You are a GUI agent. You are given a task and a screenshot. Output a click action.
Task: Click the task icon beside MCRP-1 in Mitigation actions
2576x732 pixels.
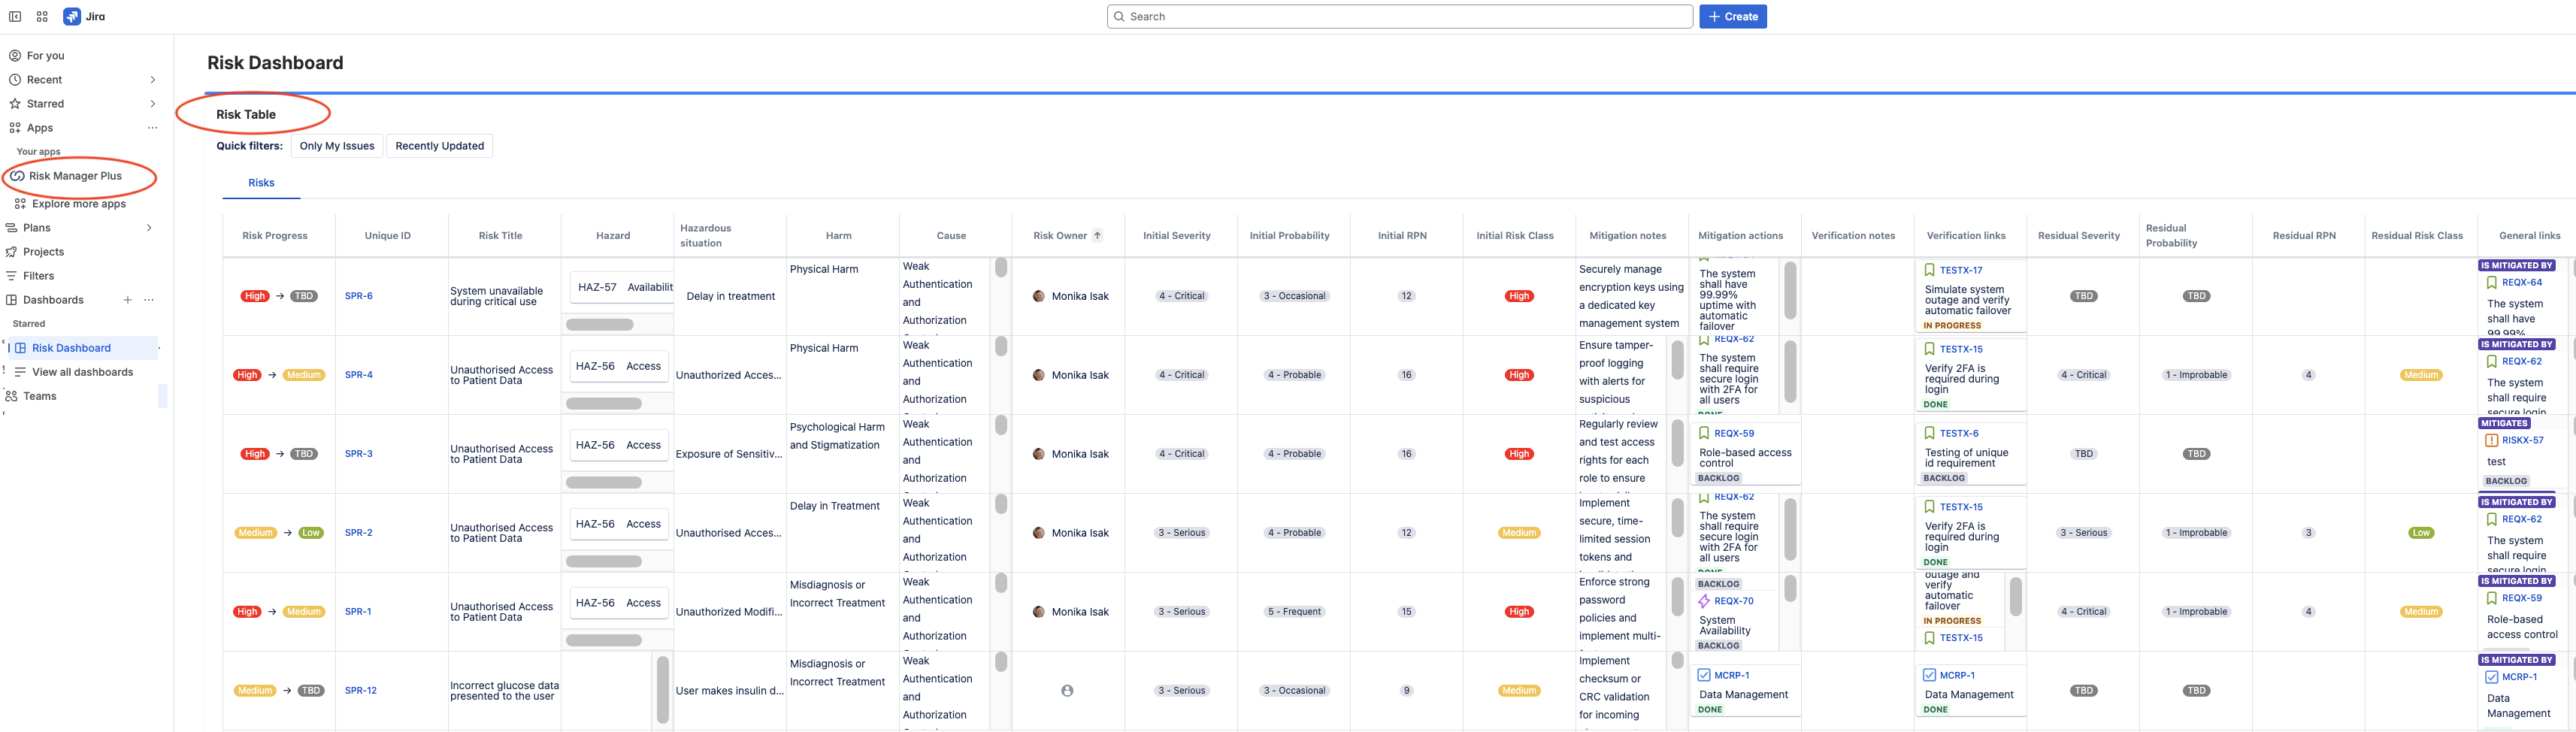(x=1704, y=675)
